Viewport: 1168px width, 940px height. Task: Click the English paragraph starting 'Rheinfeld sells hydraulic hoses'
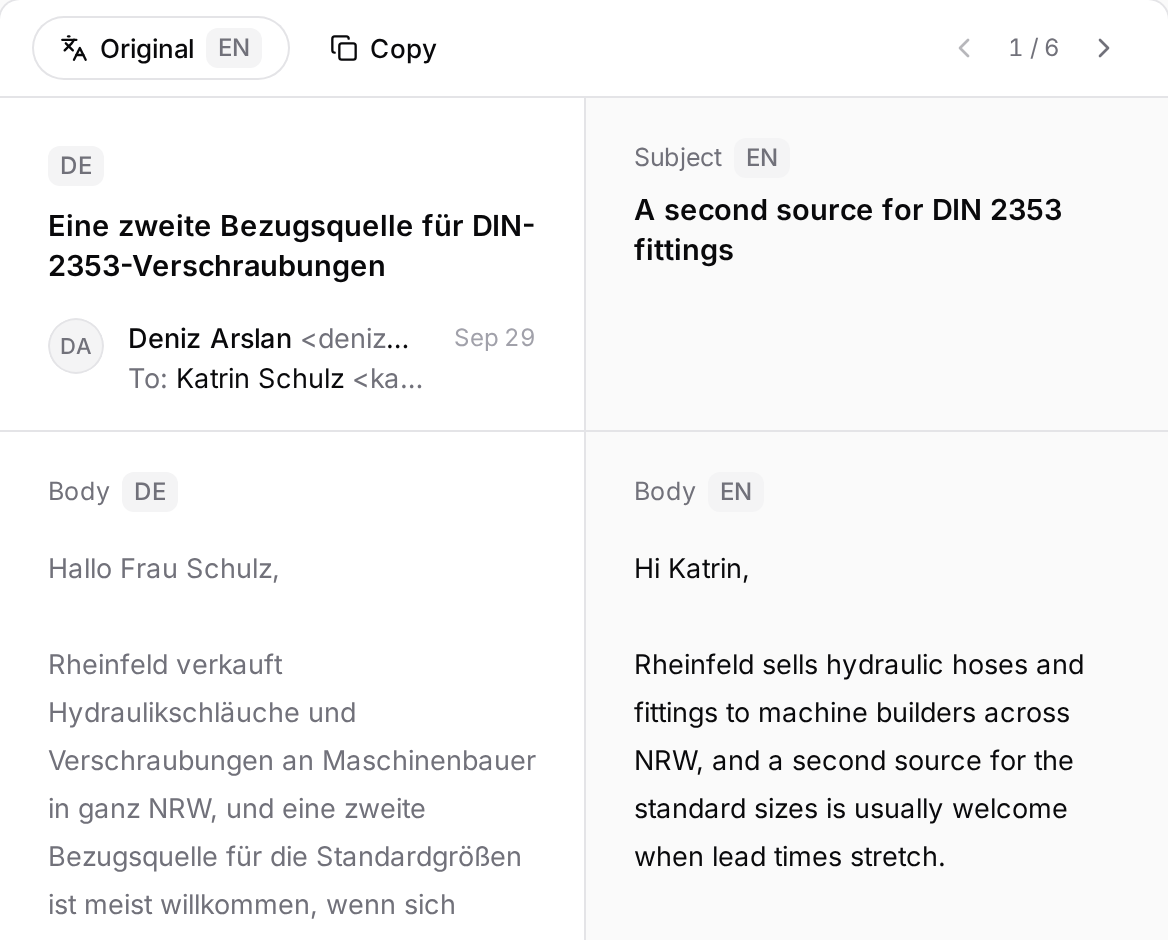click(859, 760)
